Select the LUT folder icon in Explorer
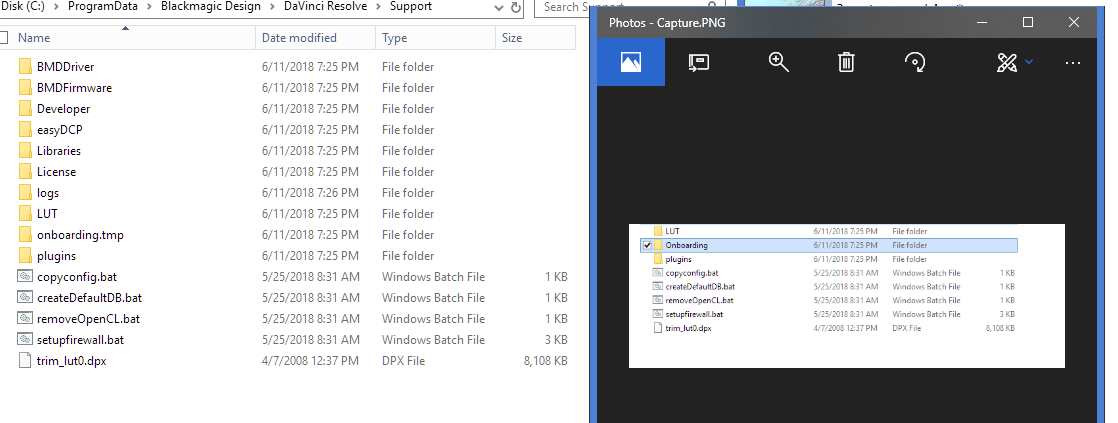This screenshot has width=1118, height=423. 25,214
